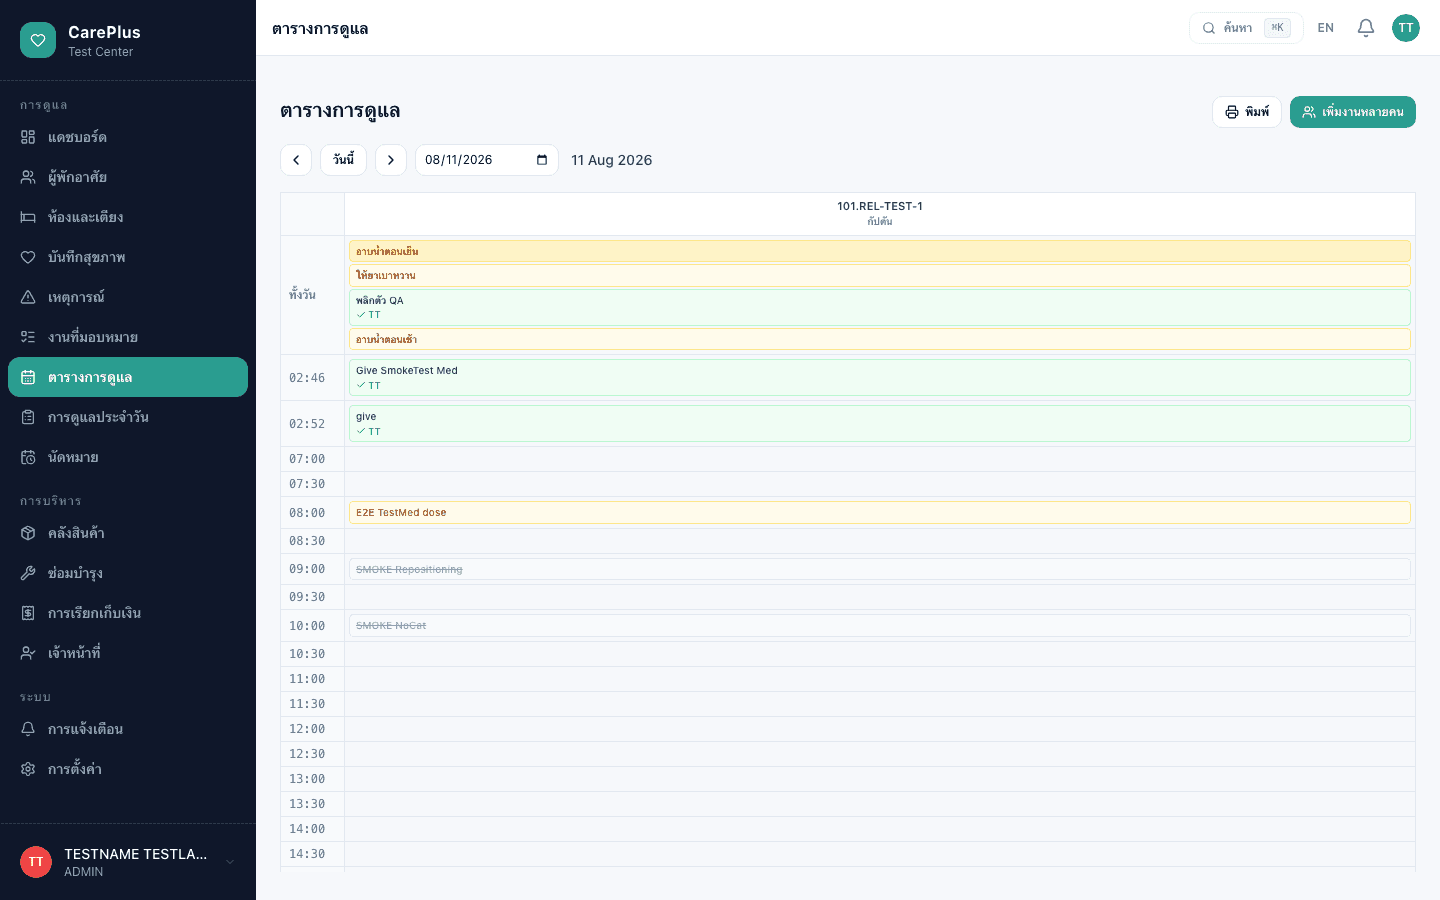The width and height of the screenshot is (1440, 900).
Task: Open the พลิกตัว QA completed task
Action: point(880,307)
